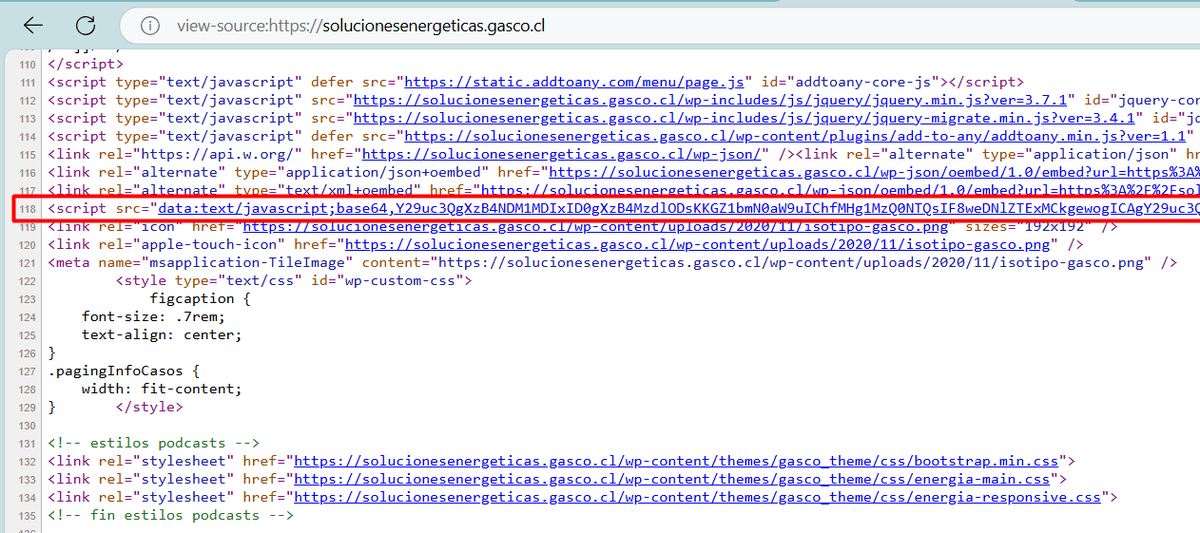
Task: Click the '</style>' closing tag
Action: (x=149, y=406)
